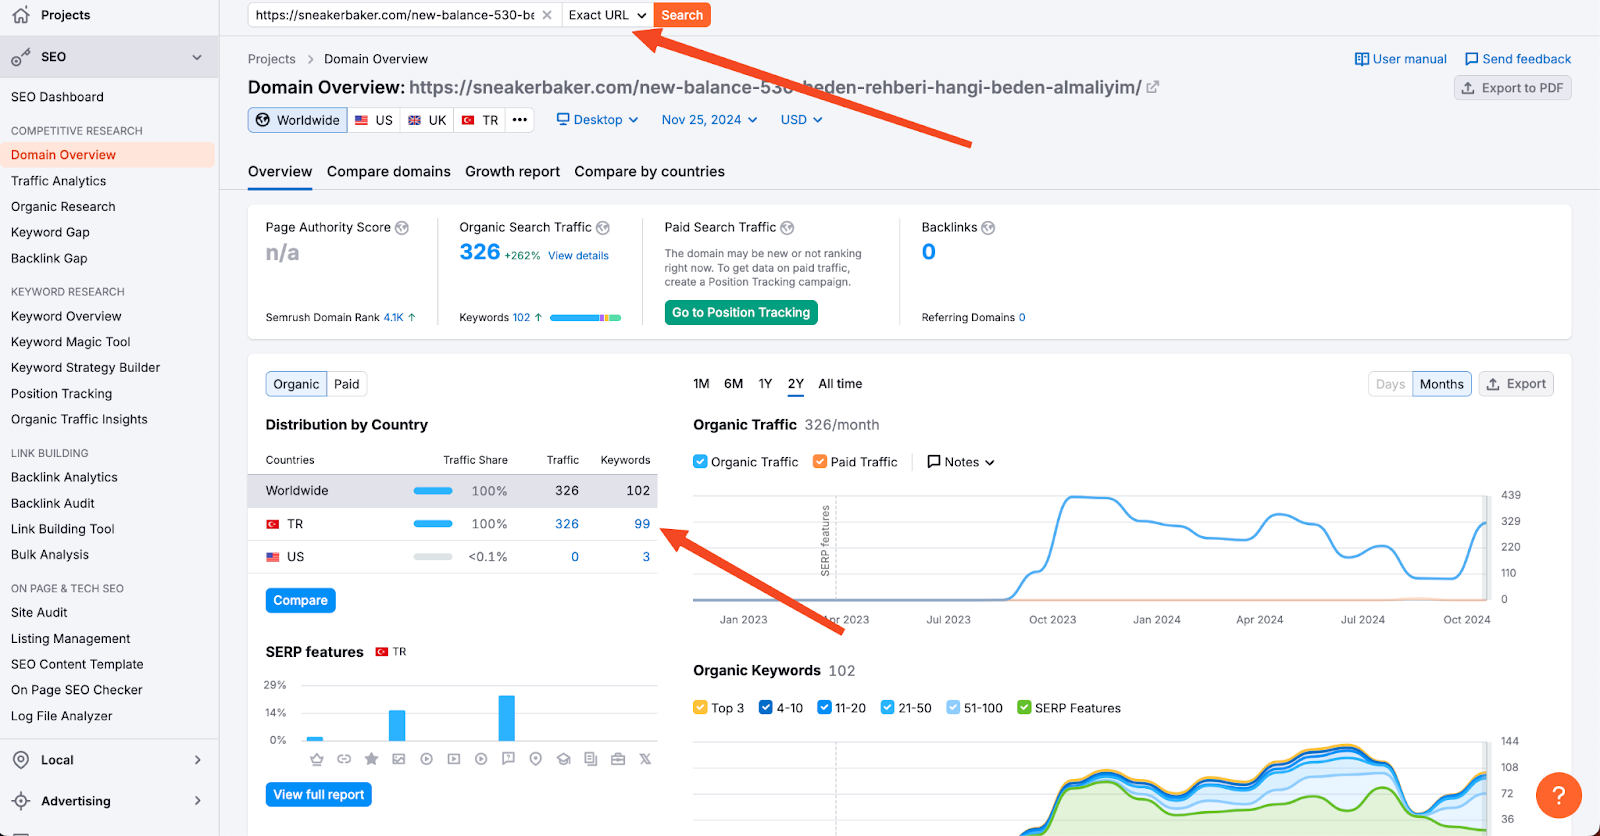Screen dimensions: 1600x836
Task: Click the Projects home icon
Action: (x=21, y=15)
